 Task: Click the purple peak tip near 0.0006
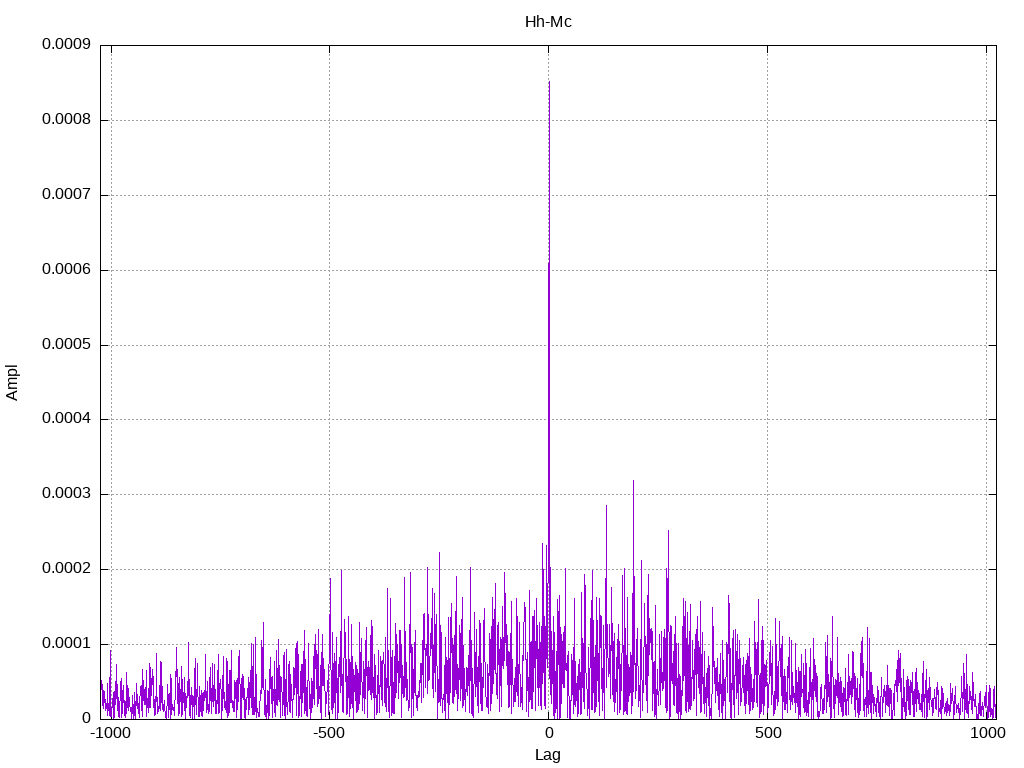(548, 264)
